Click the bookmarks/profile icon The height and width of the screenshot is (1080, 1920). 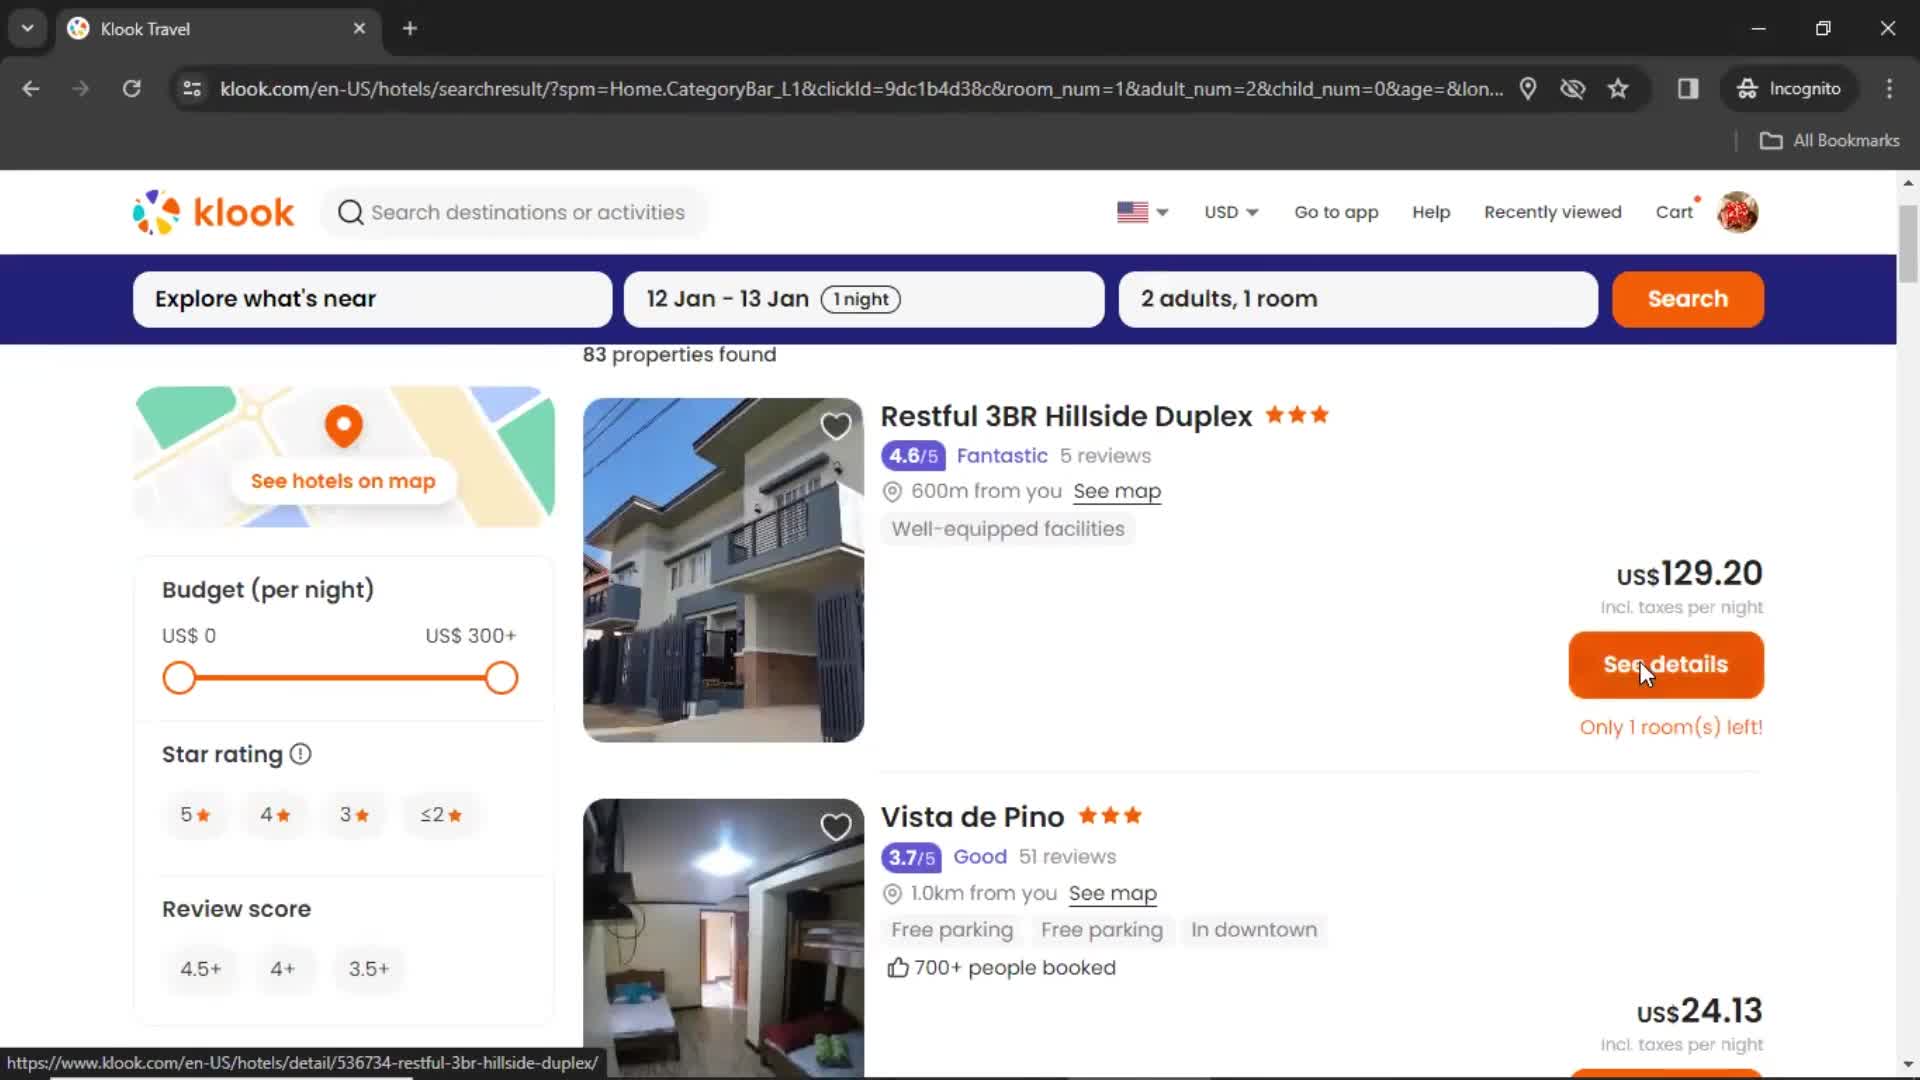coord(1738,212)
